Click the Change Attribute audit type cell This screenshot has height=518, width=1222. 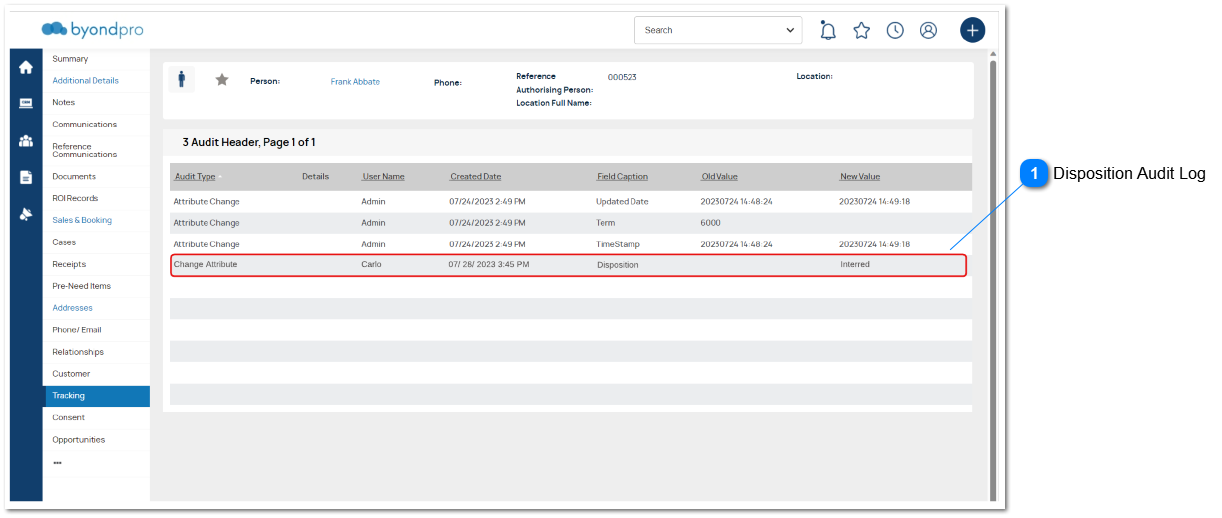coord(205,265)
